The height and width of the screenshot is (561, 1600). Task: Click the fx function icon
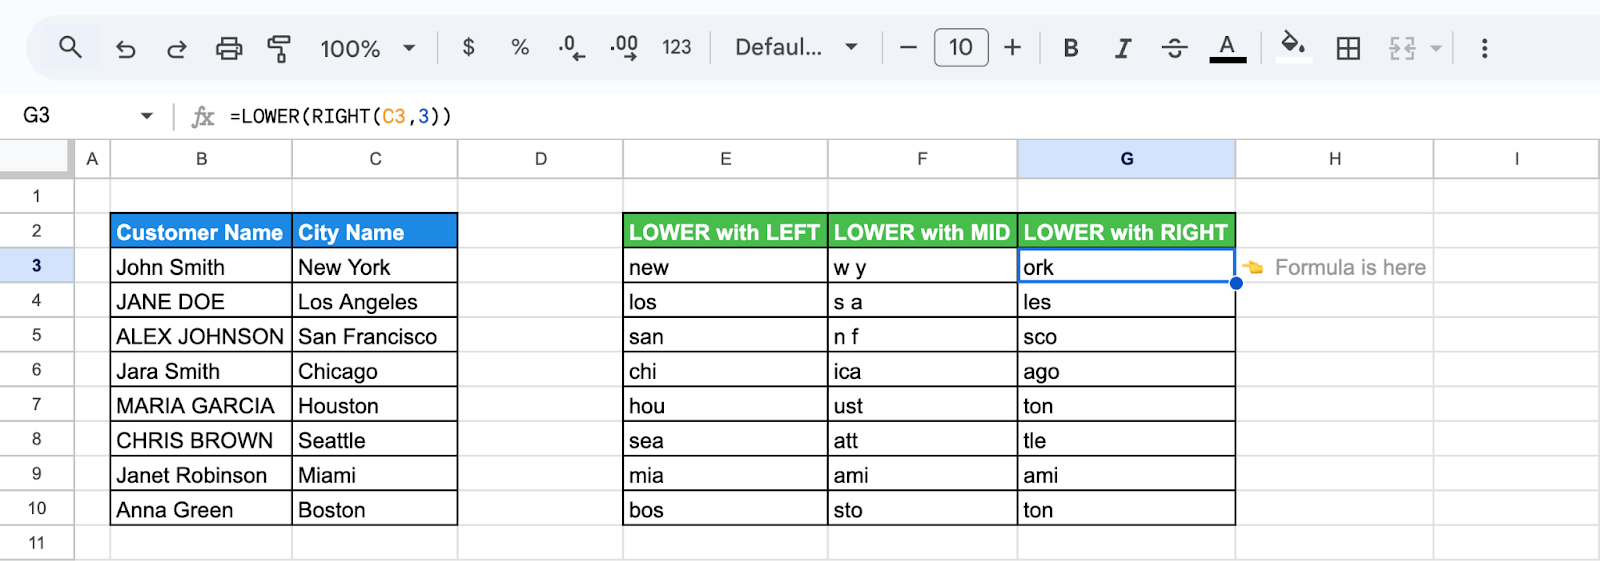pos(203,117)
